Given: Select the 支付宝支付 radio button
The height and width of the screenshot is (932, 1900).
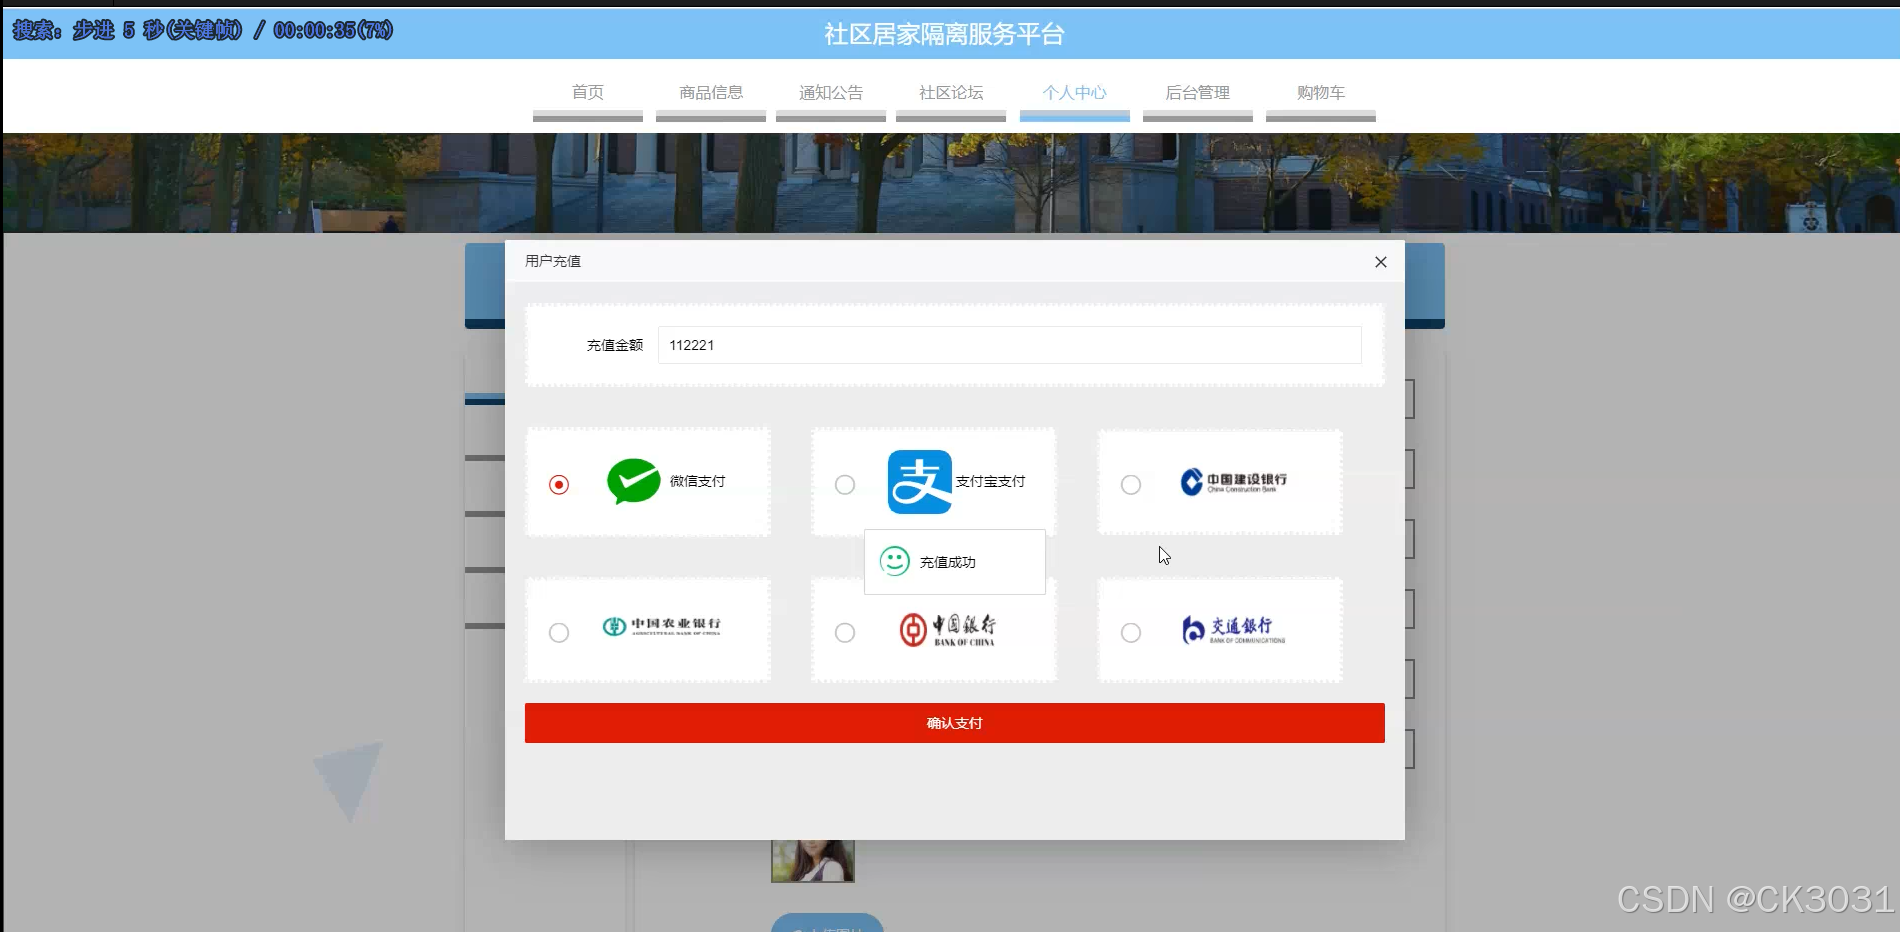Looking at the screenshot, I should click(845, 485).
